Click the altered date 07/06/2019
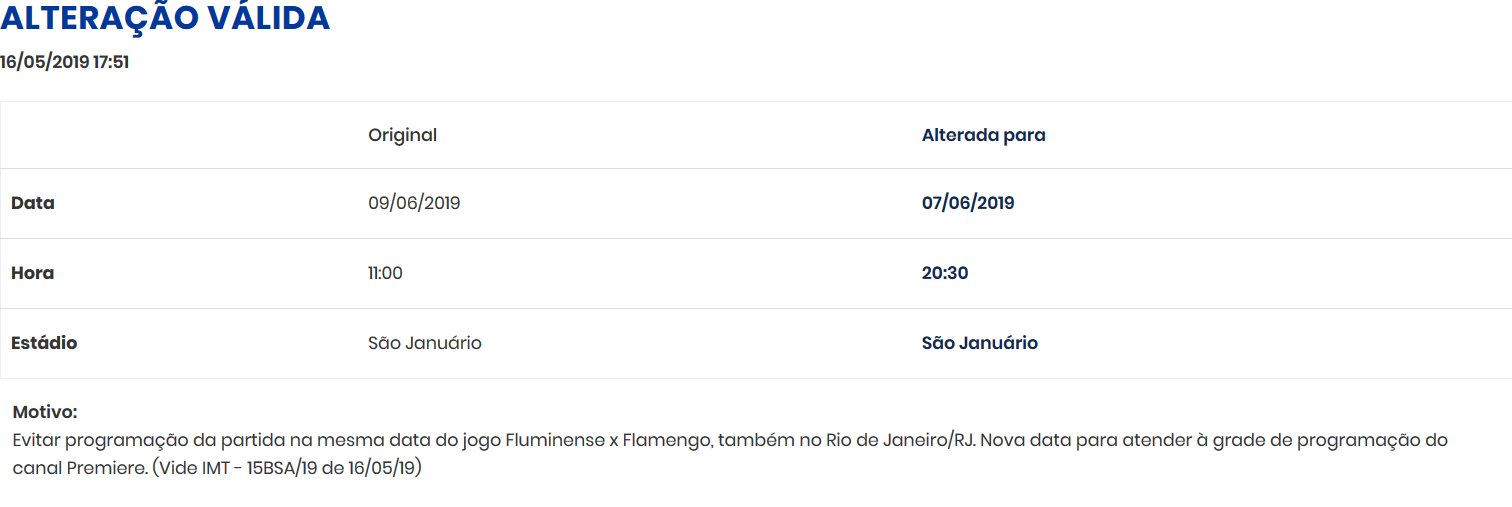Viewport: 1512px width, 507px height. [x=967, y=203]
